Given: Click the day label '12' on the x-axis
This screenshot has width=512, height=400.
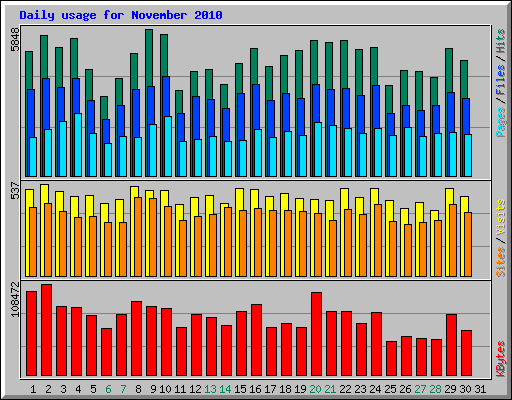Looking at the screenshot, I should [x=195, y=389].
